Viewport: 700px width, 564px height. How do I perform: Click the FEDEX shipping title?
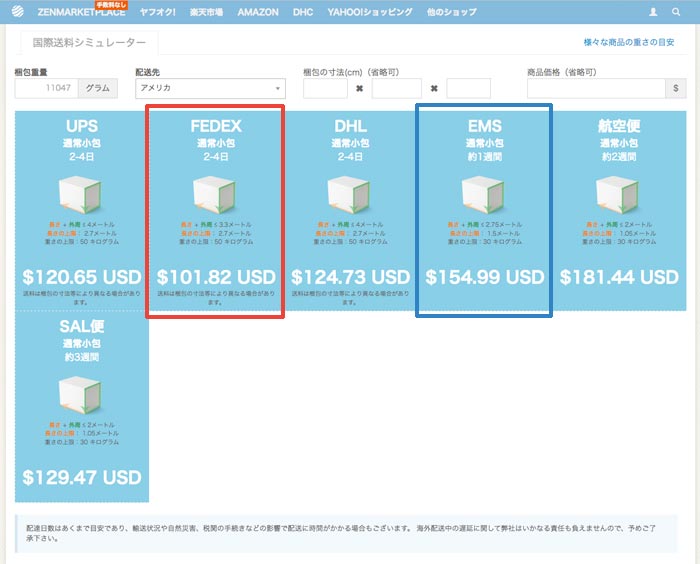click(216, 126)
